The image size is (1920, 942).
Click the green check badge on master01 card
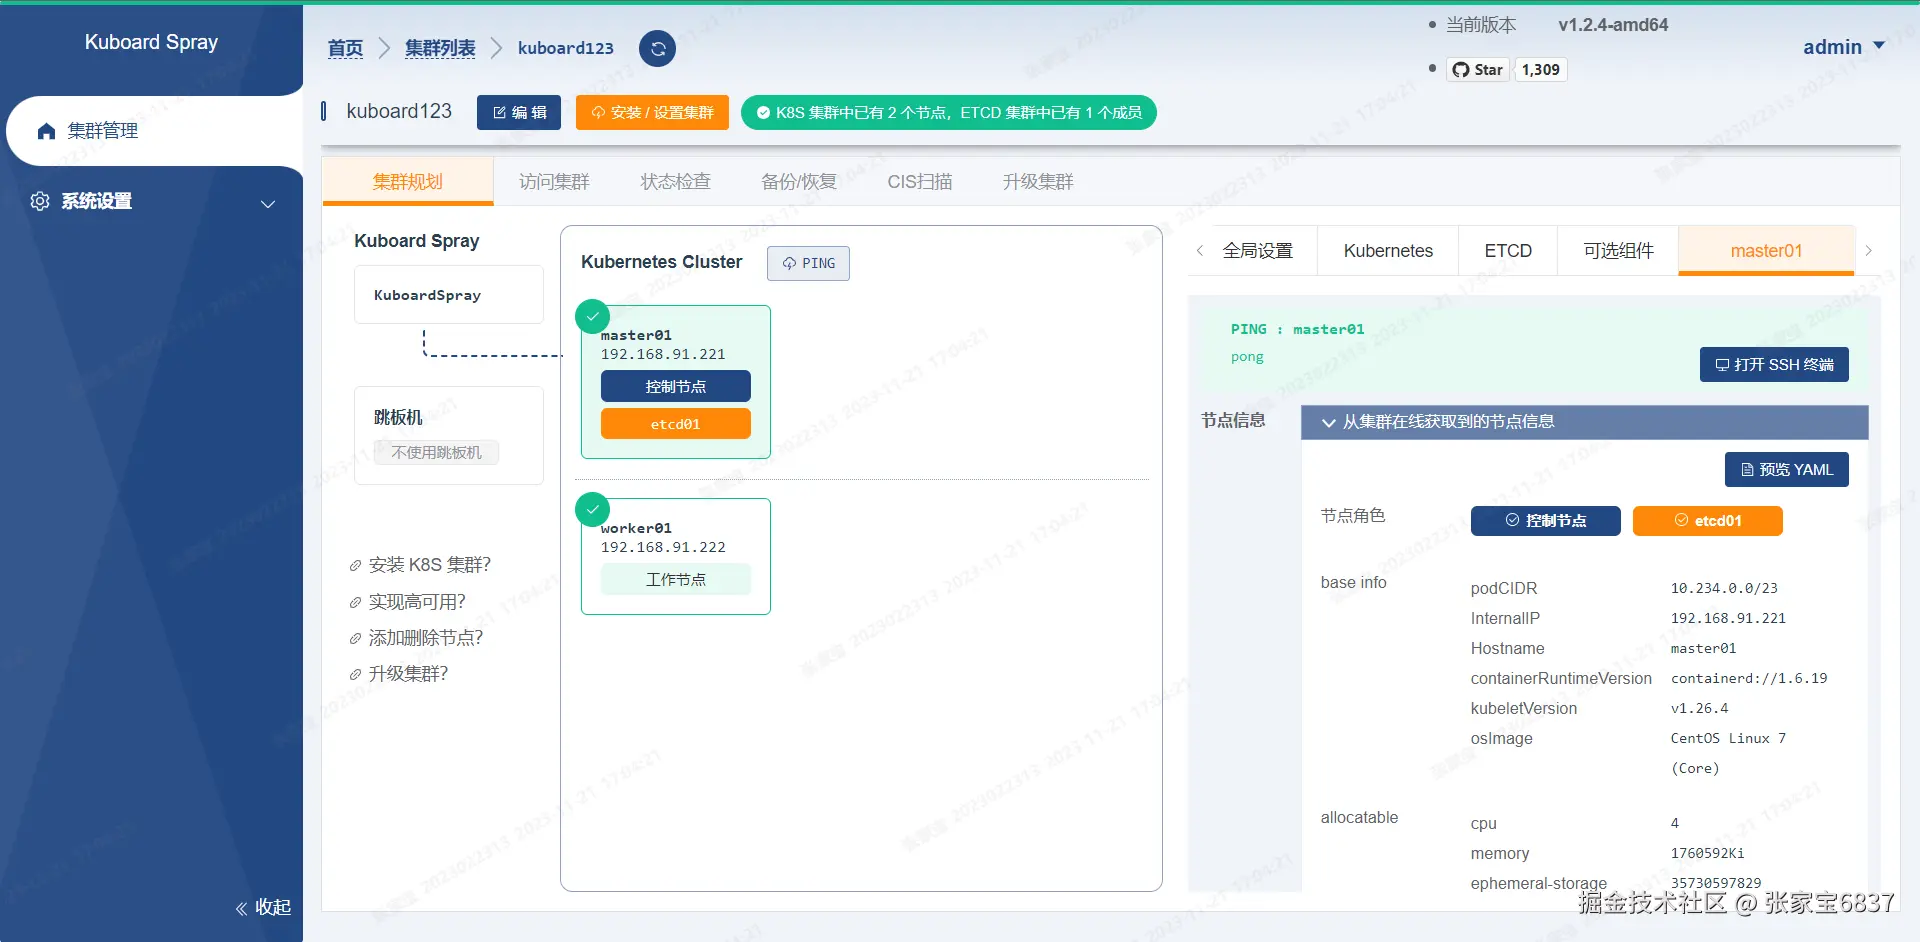(593, 316)
